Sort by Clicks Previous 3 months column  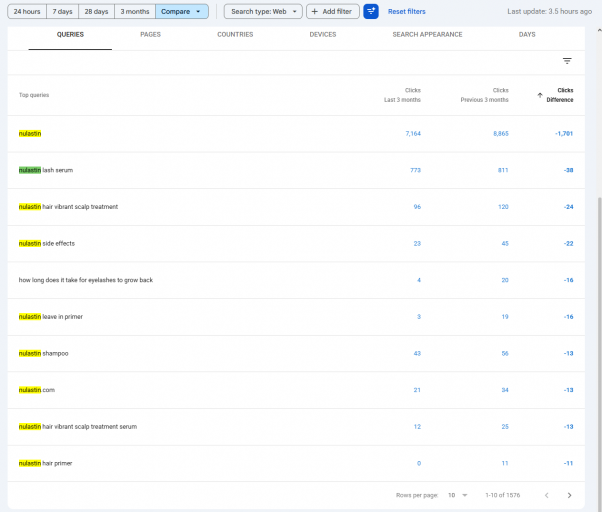tap(485, 95)
